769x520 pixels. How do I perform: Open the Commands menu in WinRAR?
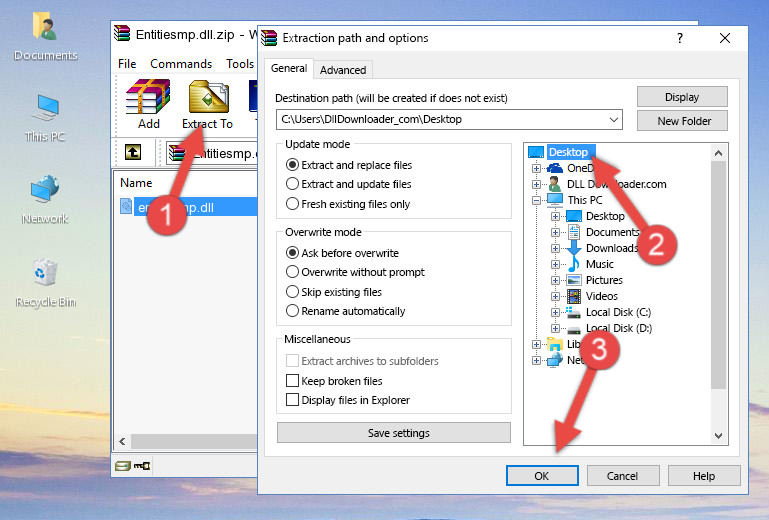[x=181, y=64]
